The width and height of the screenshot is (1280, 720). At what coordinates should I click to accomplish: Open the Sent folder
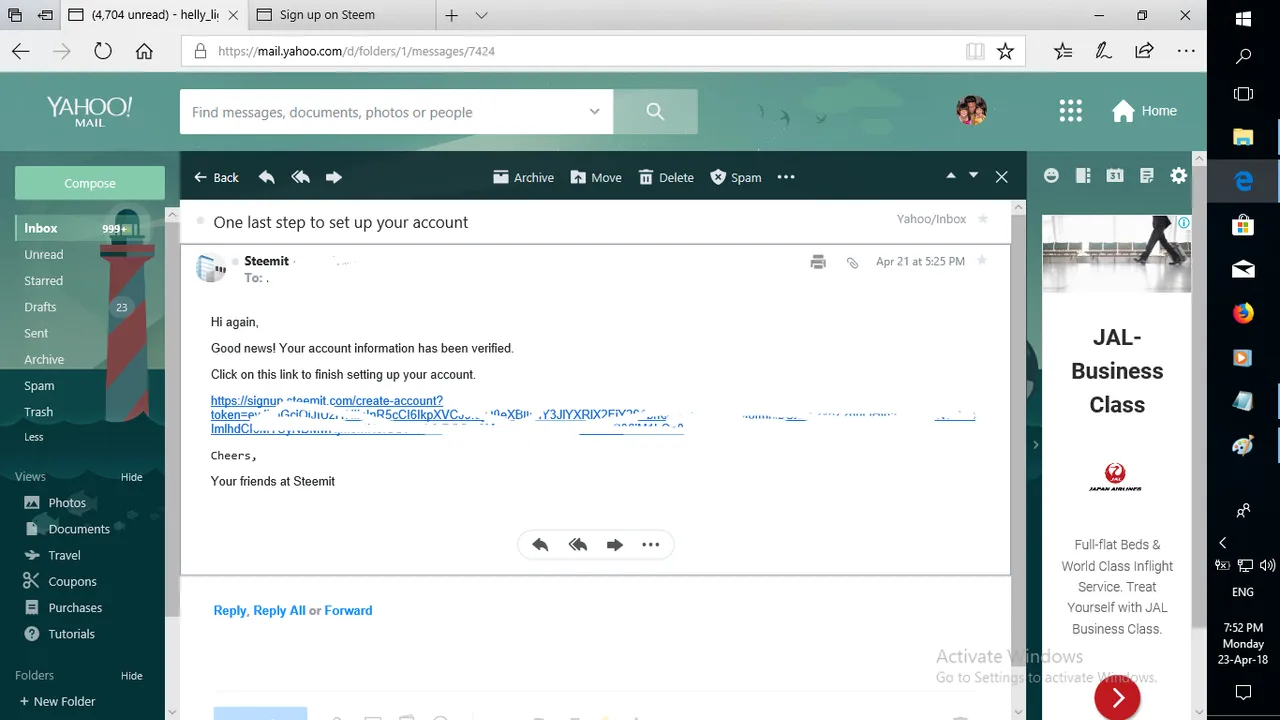[36, 333]
